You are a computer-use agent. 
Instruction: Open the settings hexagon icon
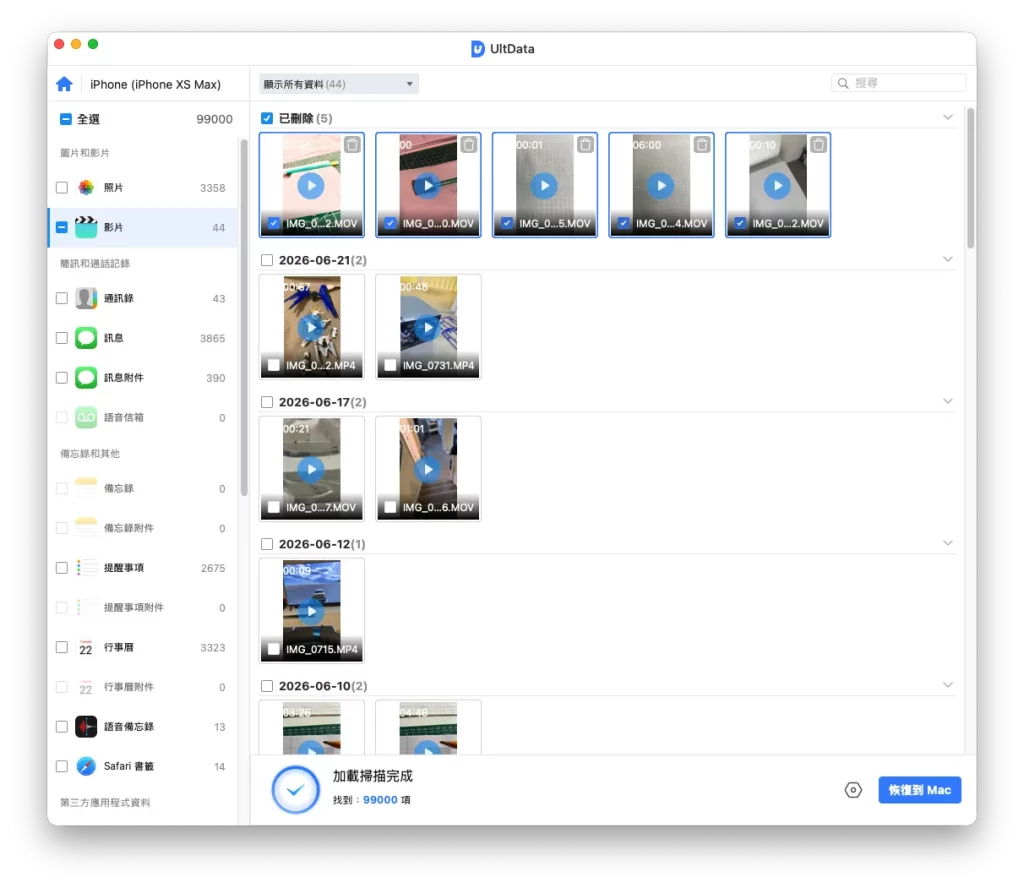[x=853, y=790]
